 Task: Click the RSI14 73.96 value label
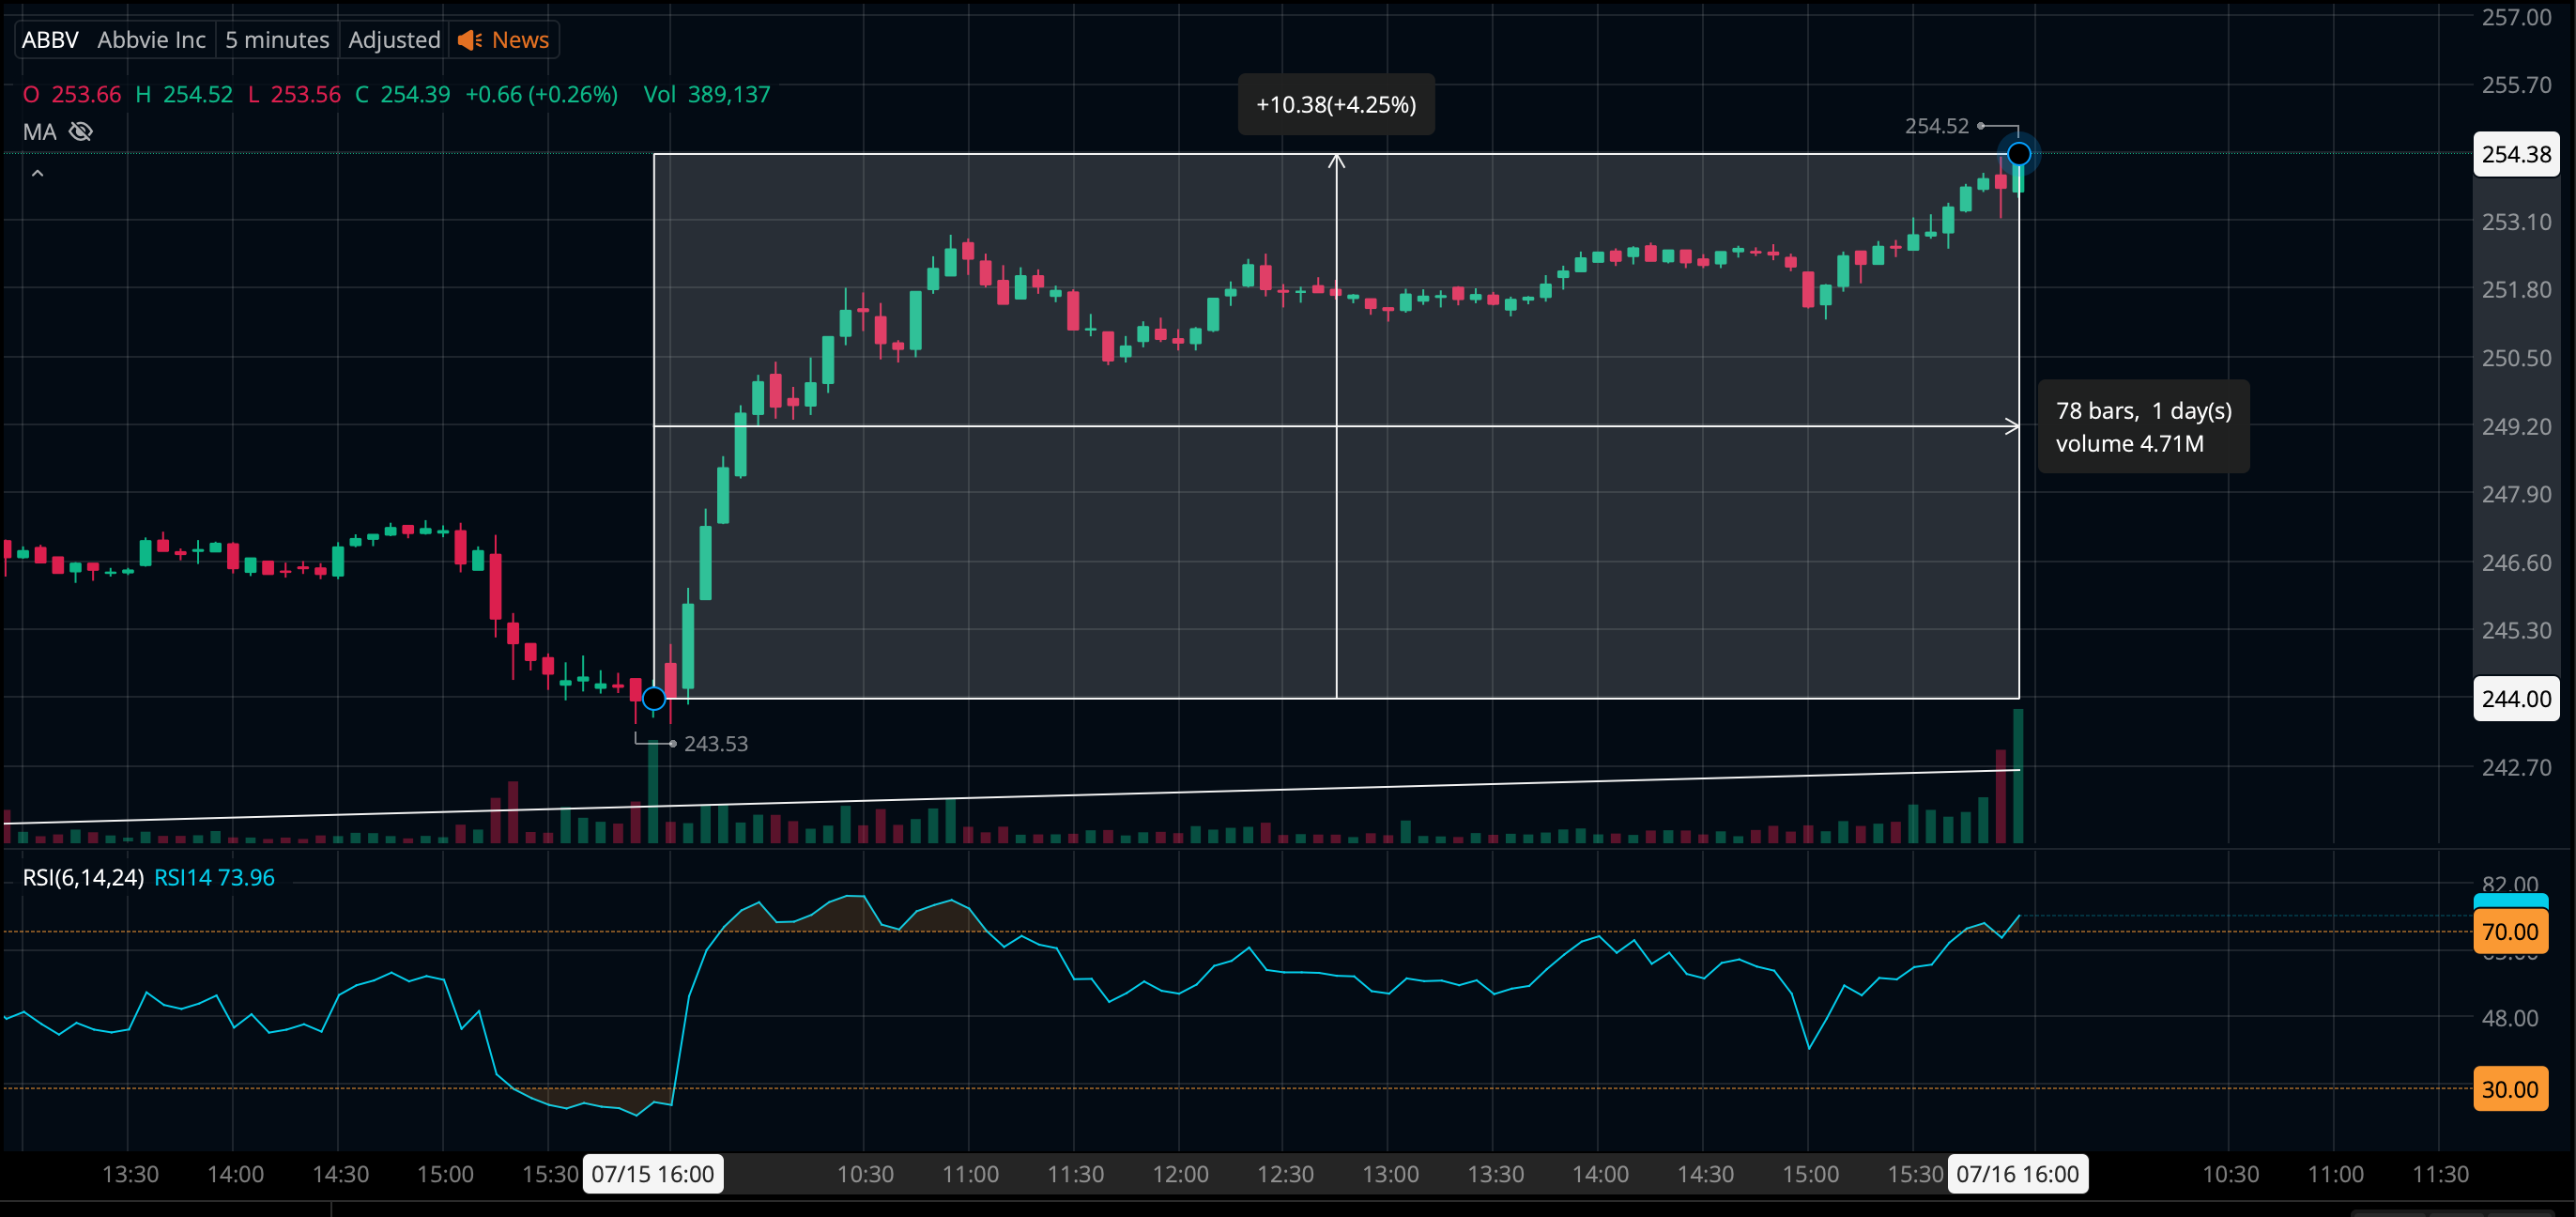pos(214,877)
